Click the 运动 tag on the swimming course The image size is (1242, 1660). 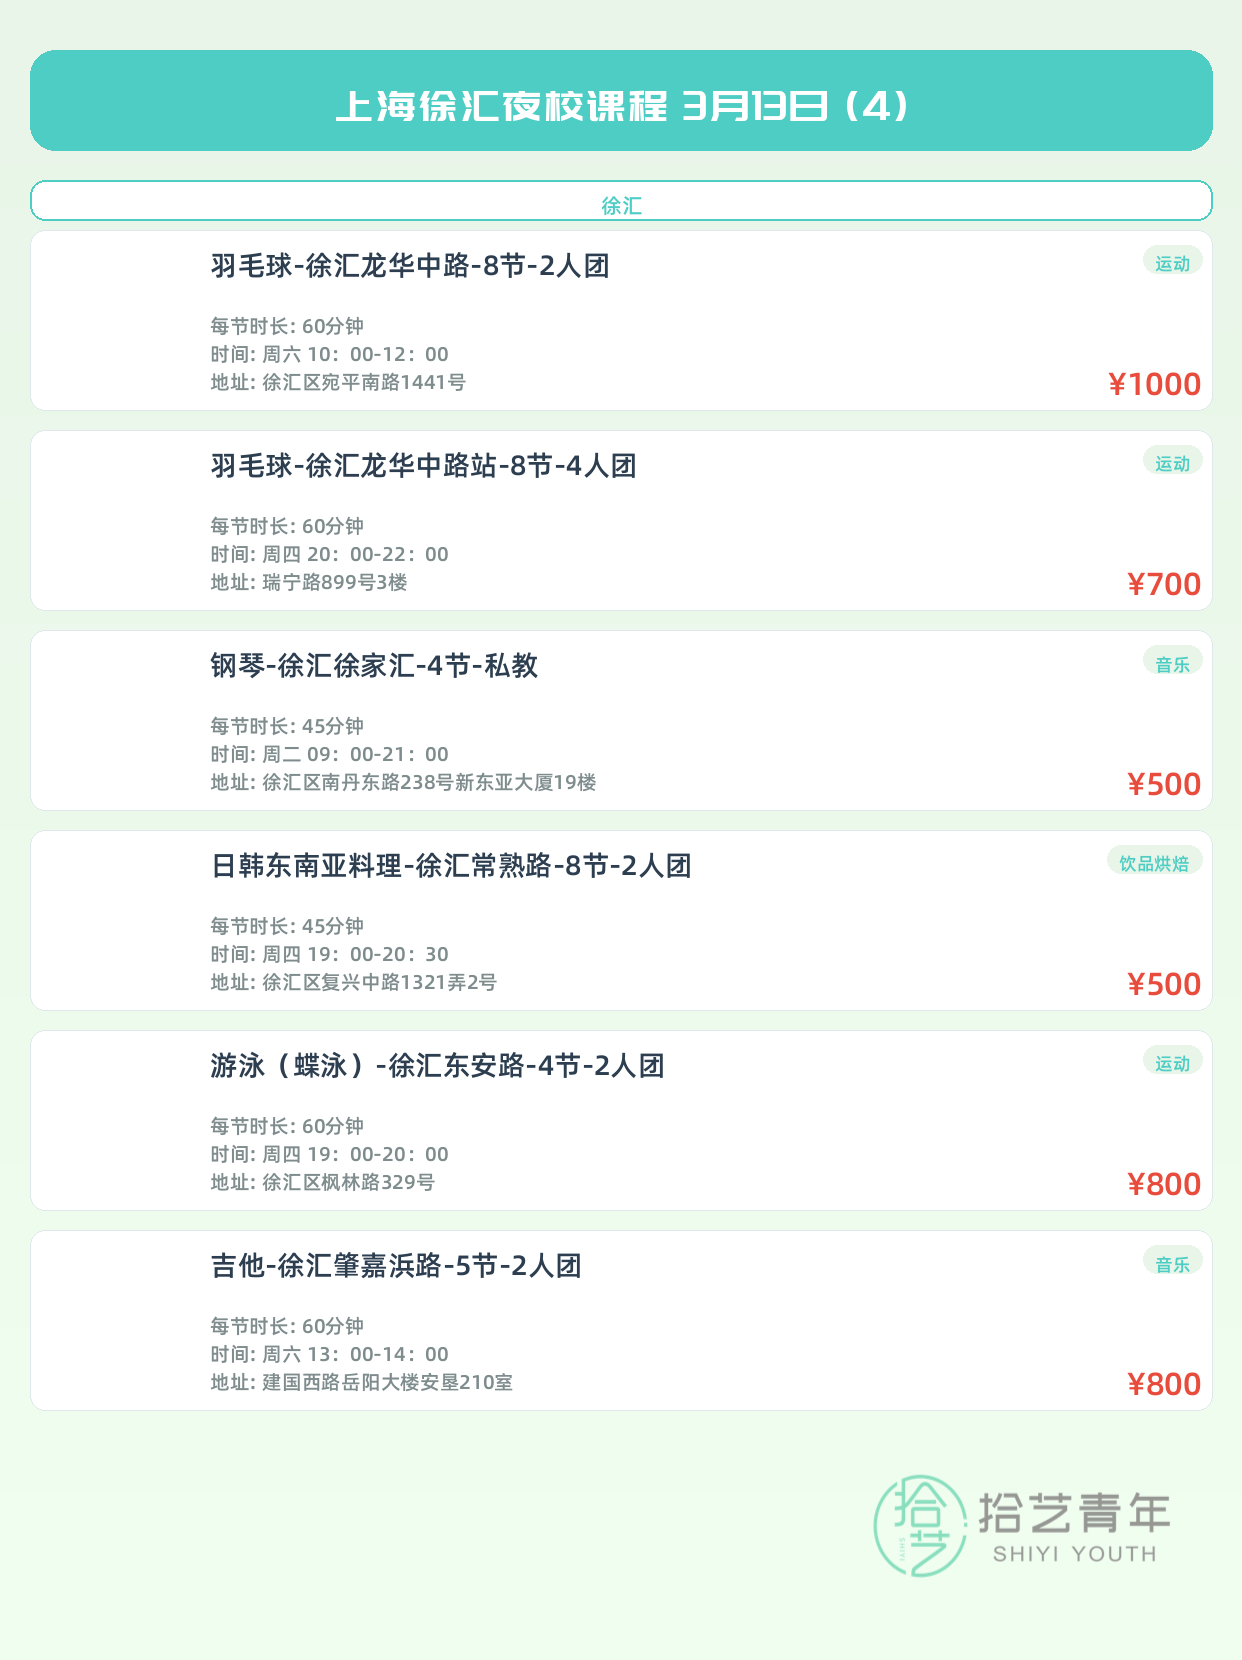click(1172, 1063)
